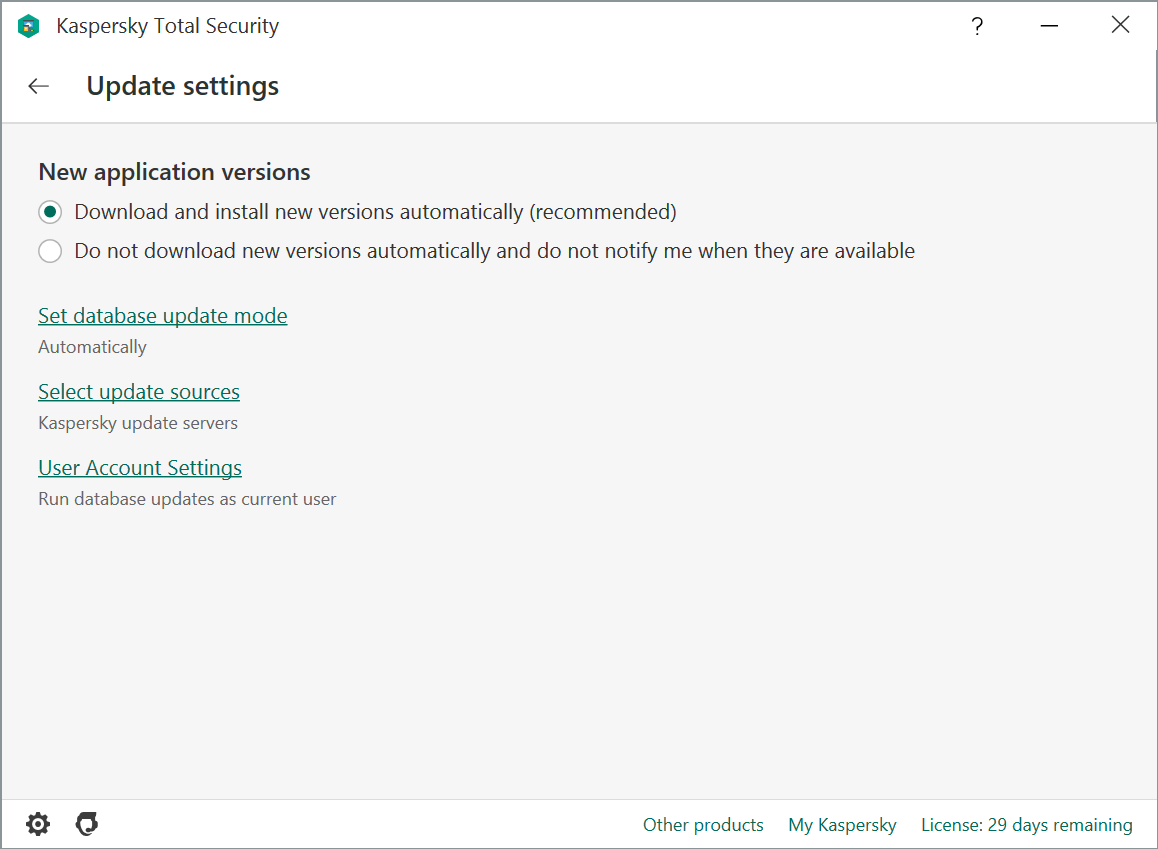
Task: Click the 'New application versions' heading
Action: click(x=174, y=172)
